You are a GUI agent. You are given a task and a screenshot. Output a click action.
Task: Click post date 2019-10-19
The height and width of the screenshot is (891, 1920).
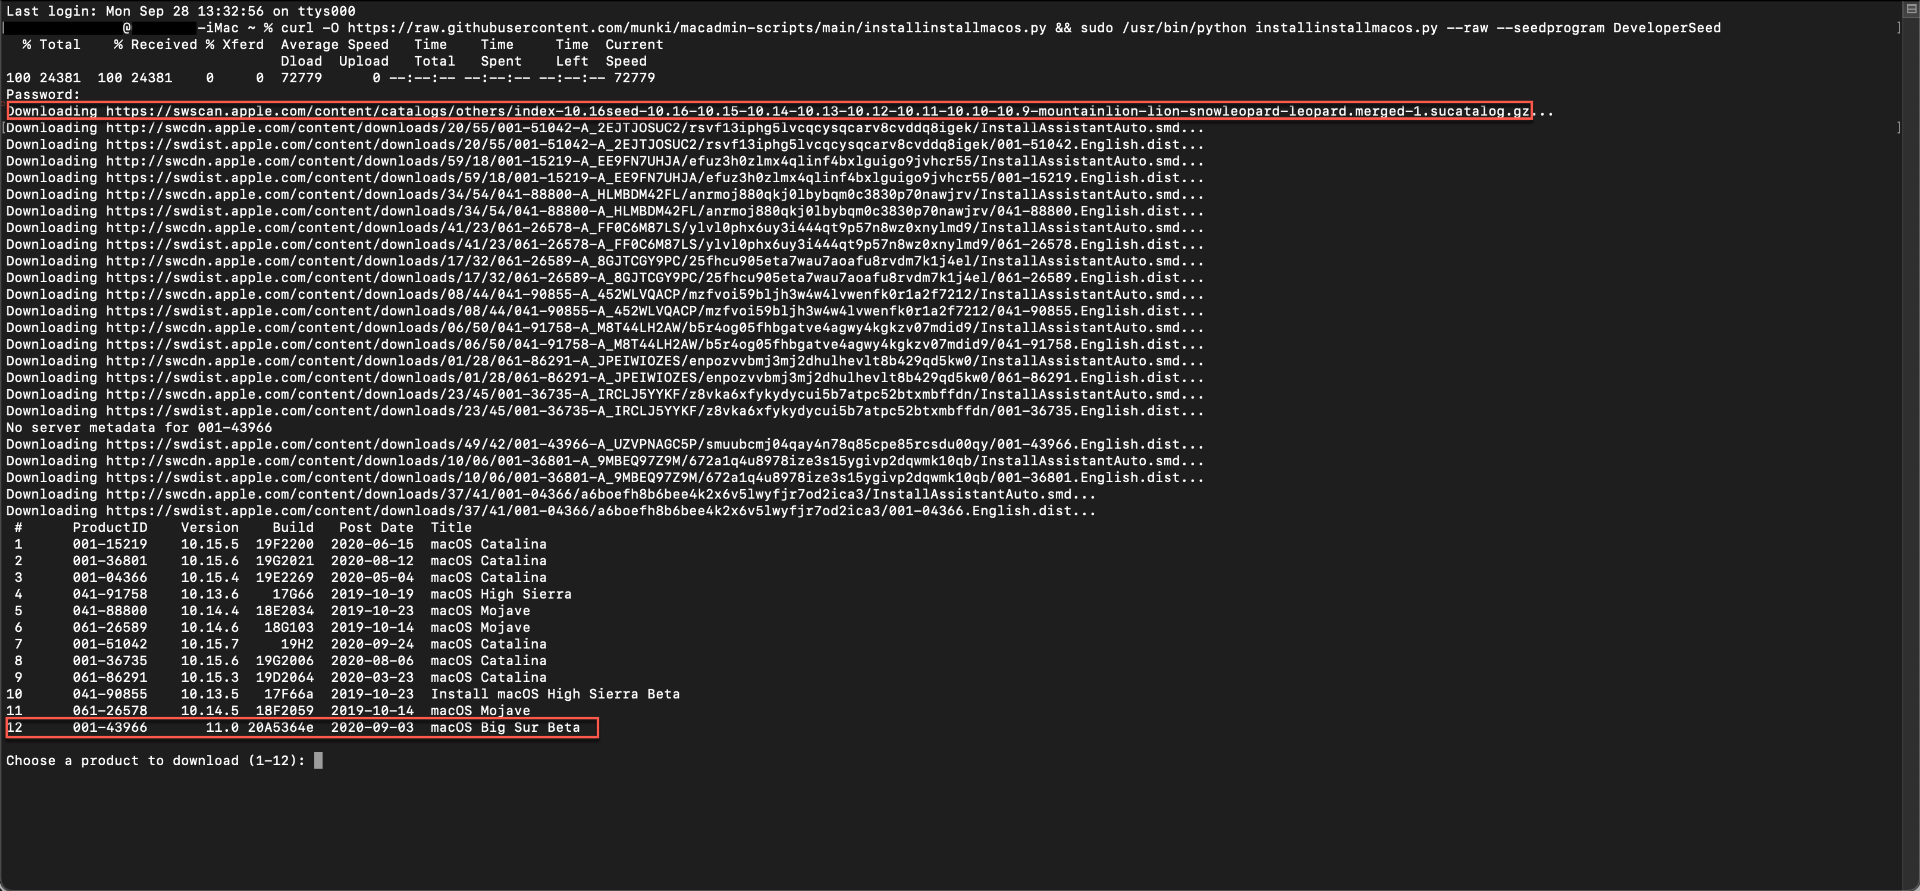372,595
